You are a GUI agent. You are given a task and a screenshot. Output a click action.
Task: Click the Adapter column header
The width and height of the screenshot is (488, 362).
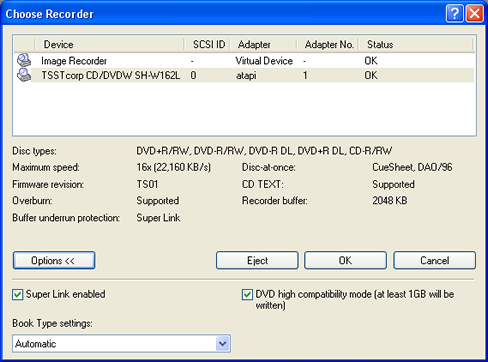263,44
